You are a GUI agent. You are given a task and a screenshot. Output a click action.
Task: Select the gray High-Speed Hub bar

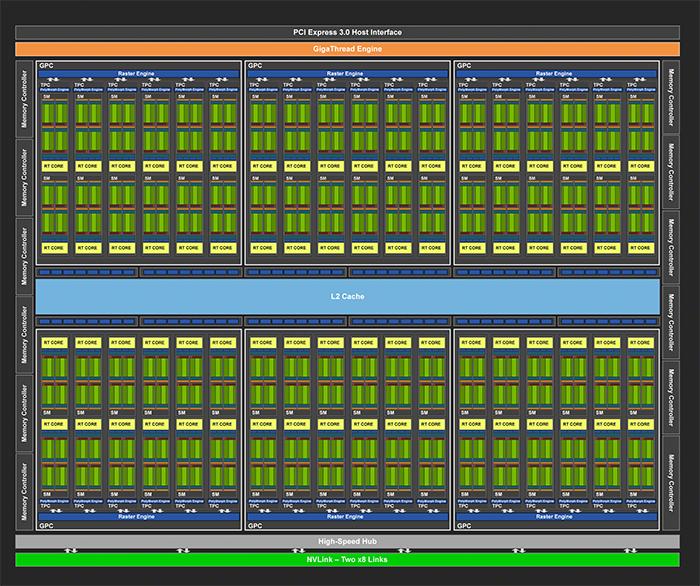(349, 541)
